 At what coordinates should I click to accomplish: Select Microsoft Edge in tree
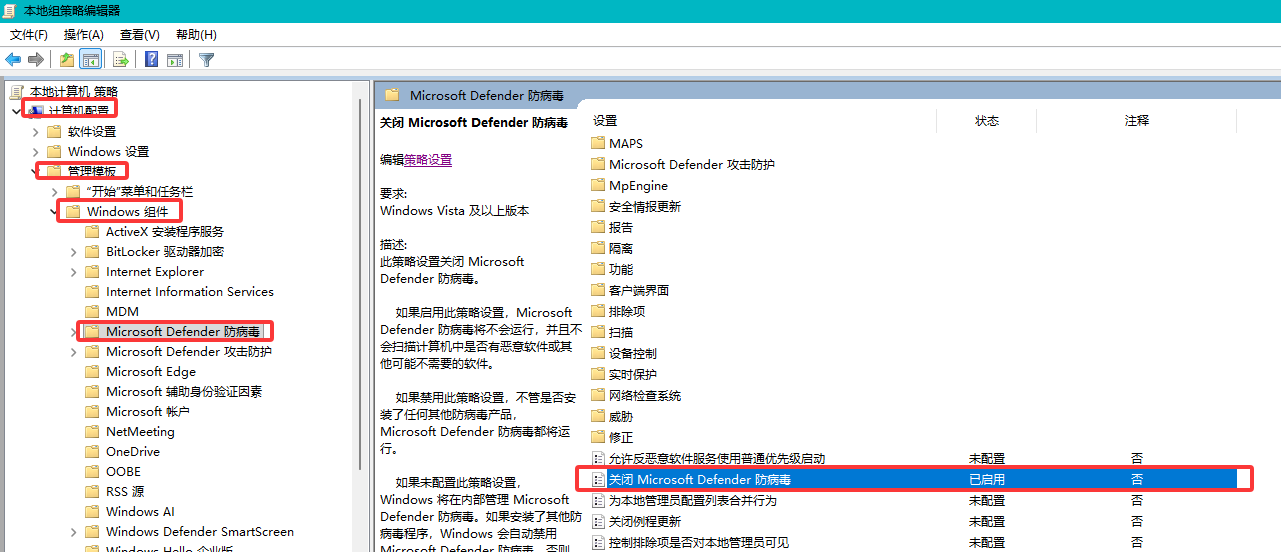coord(151,371)
